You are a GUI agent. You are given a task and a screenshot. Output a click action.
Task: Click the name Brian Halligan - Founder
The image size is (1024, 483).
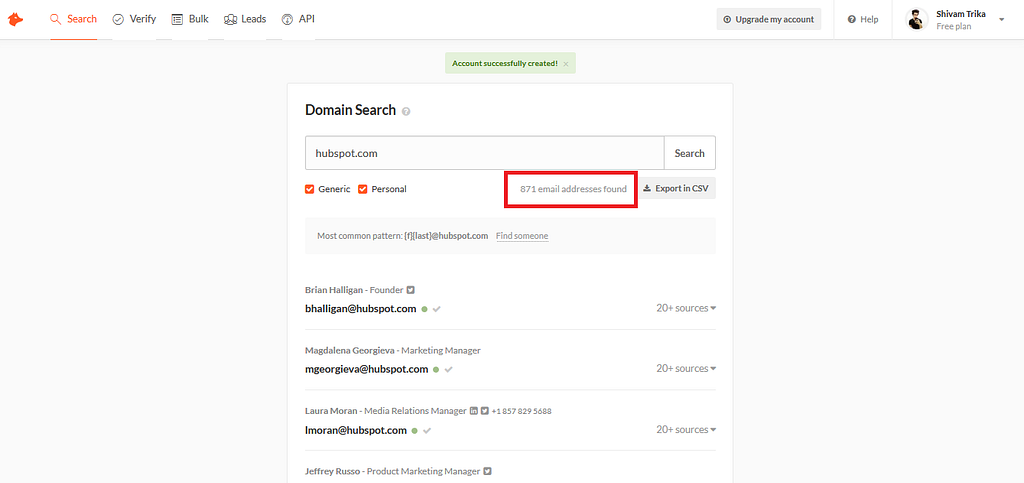(354, 290)
